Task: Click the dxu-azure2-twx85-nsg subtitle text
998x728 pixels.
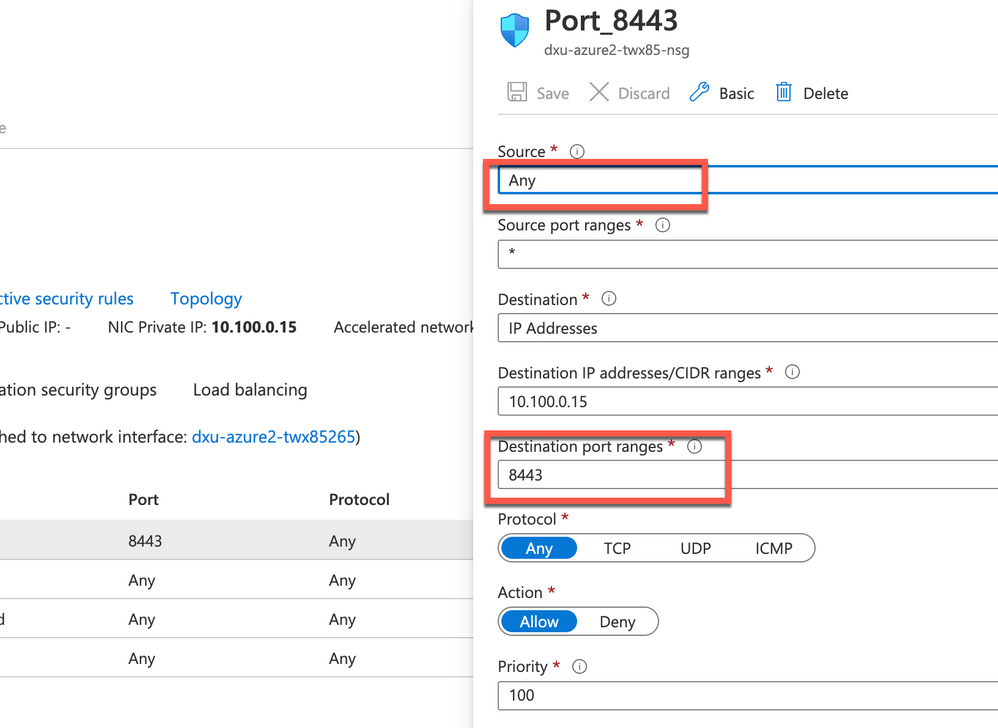Action: (x=616, y=50)
